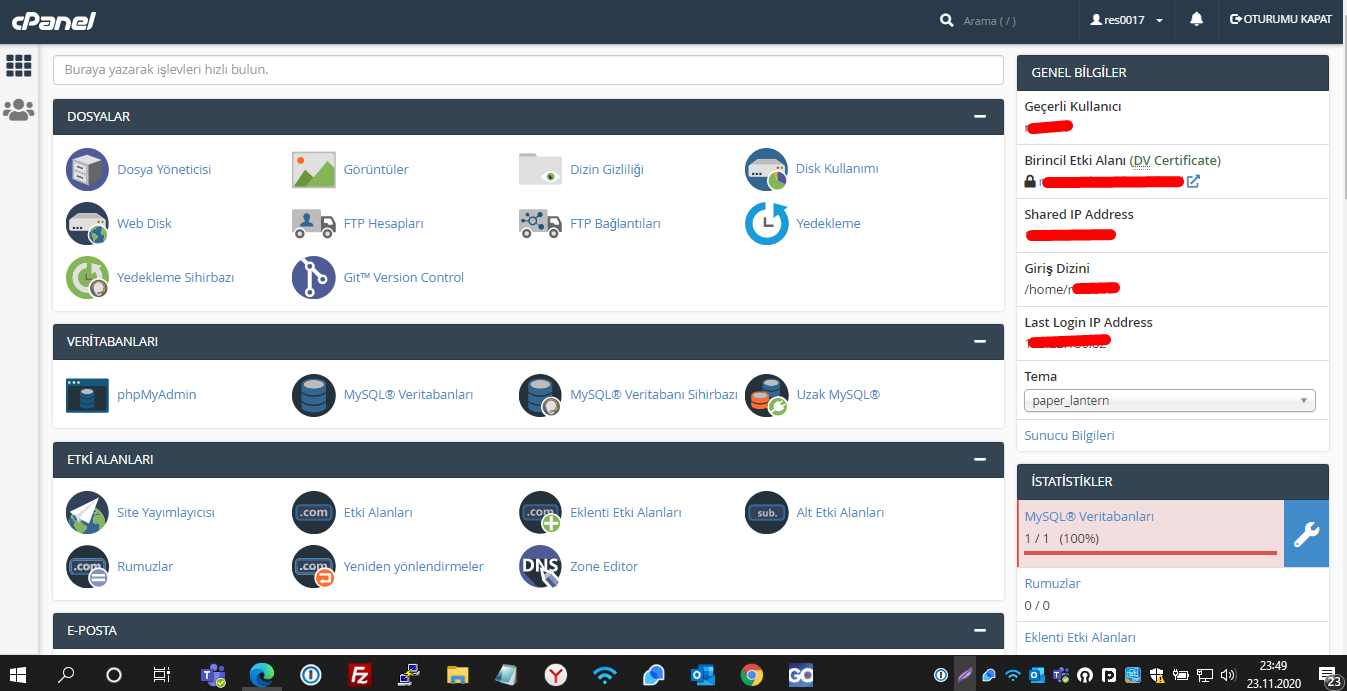
Task: Open the Eklenti Etki Alanları icon
Action: click(x=540, y=512)
